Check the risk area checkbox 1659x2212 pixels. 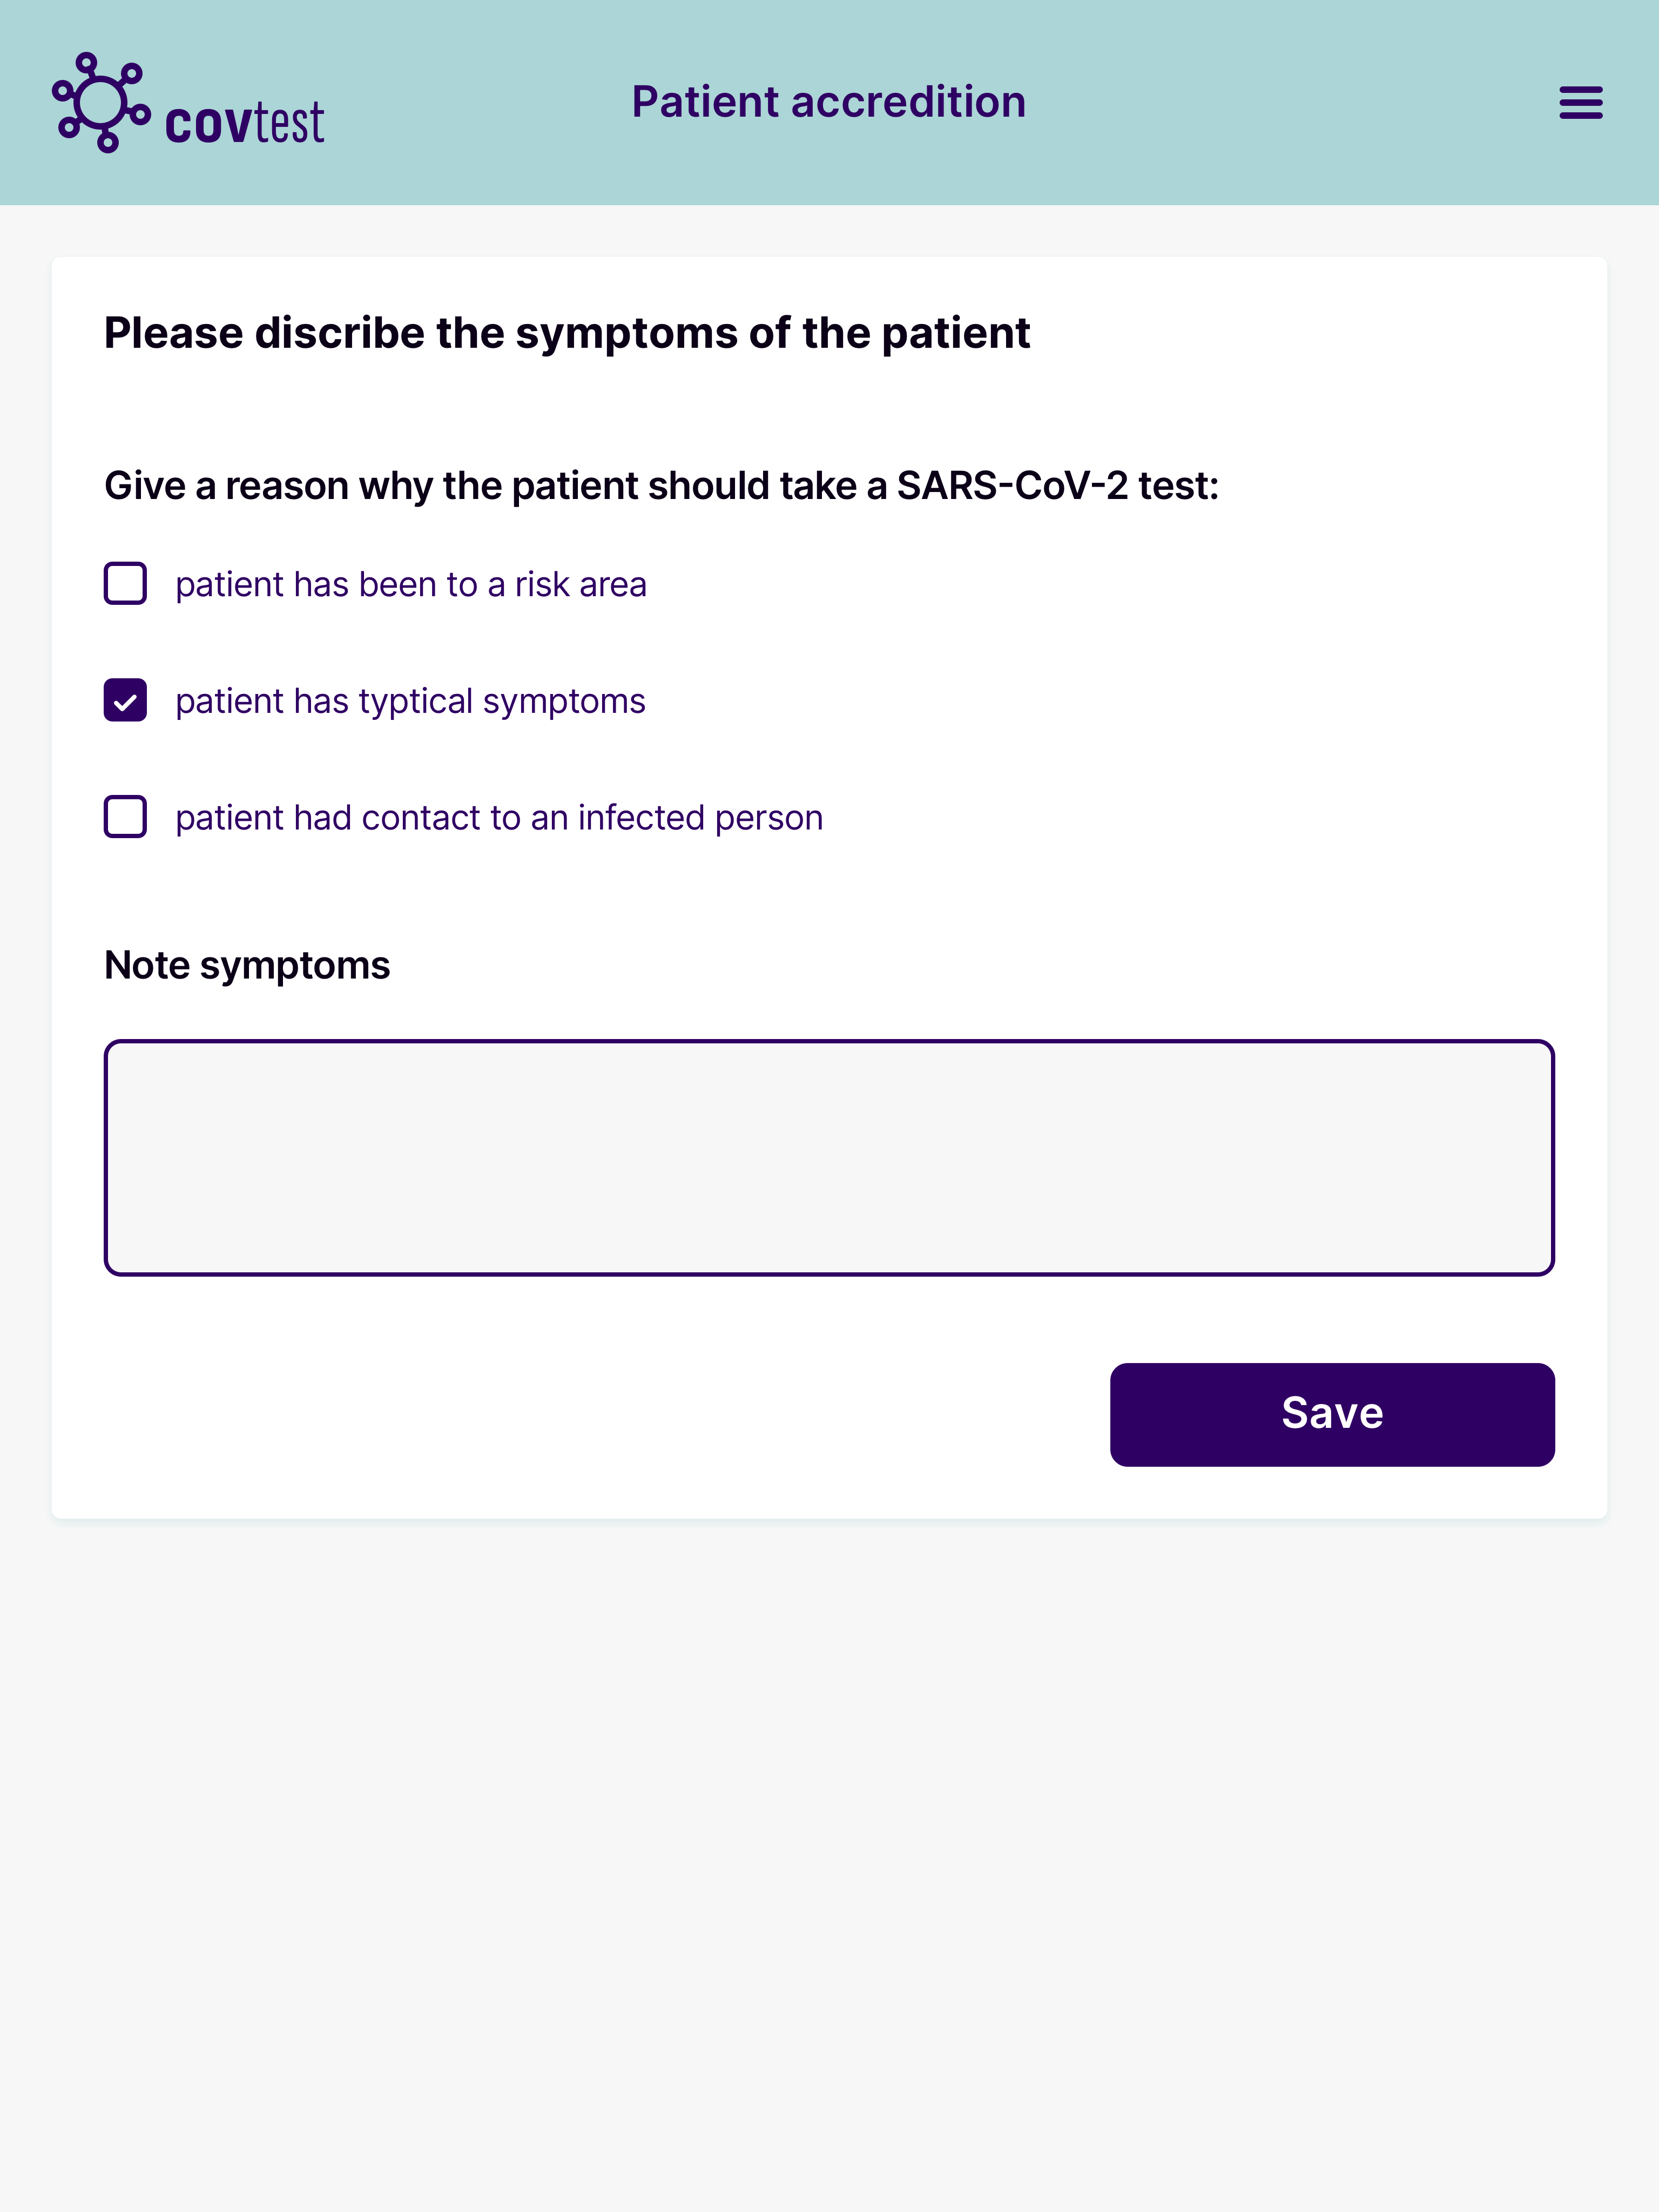pos(125,583)
